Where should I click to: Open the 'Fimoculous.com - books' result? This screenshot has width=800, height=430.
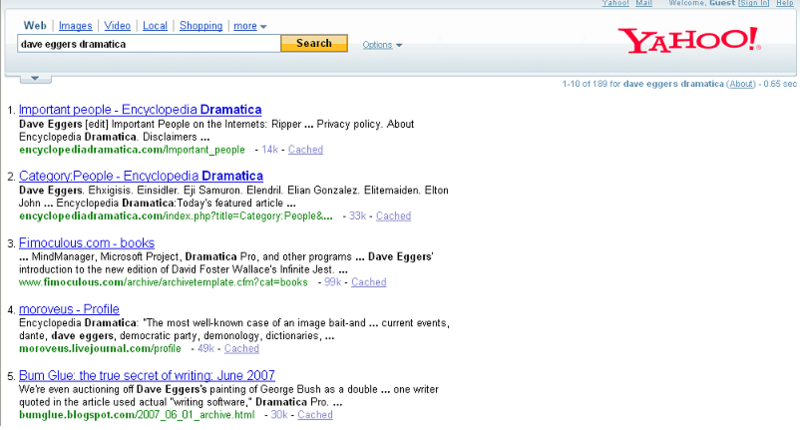[x=86, y=242]
